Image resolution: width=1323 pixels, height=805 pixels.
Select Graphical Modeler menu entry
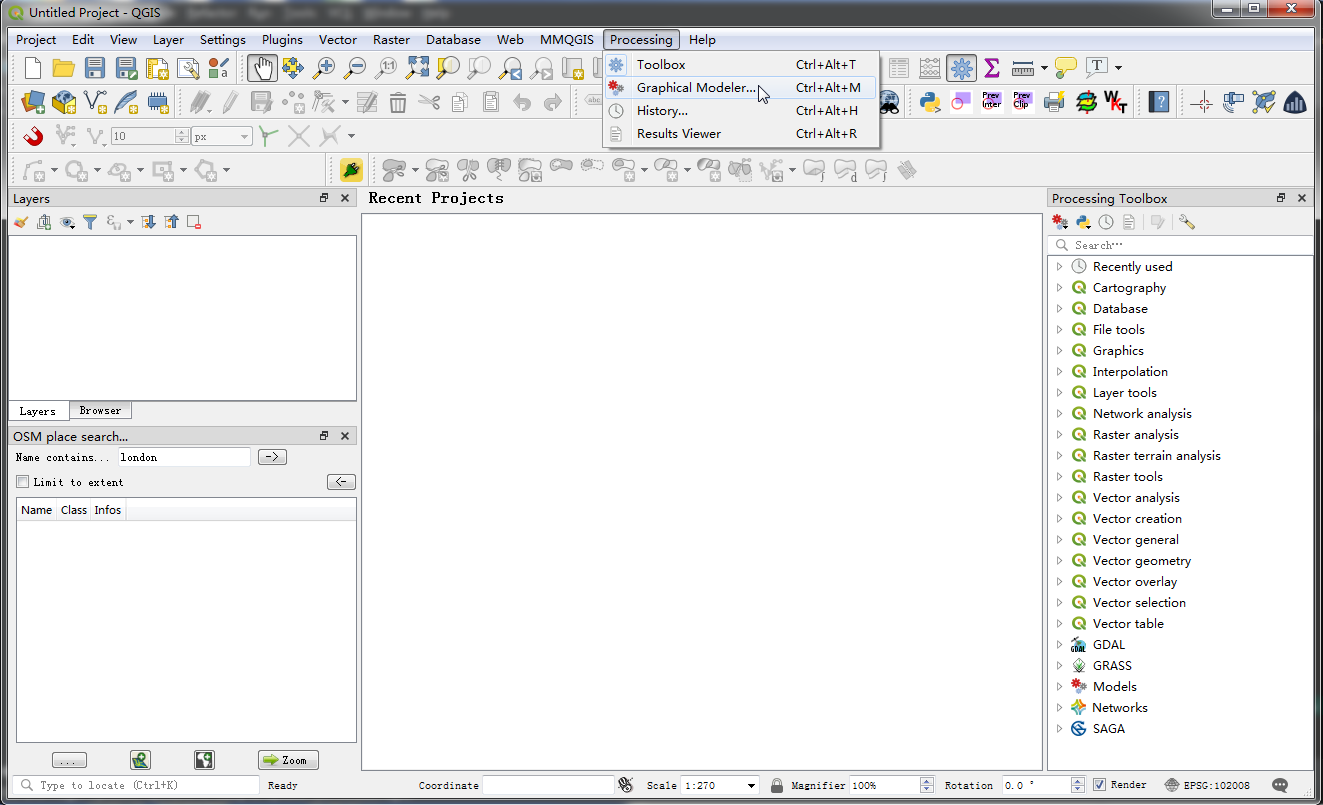(741, 87)
